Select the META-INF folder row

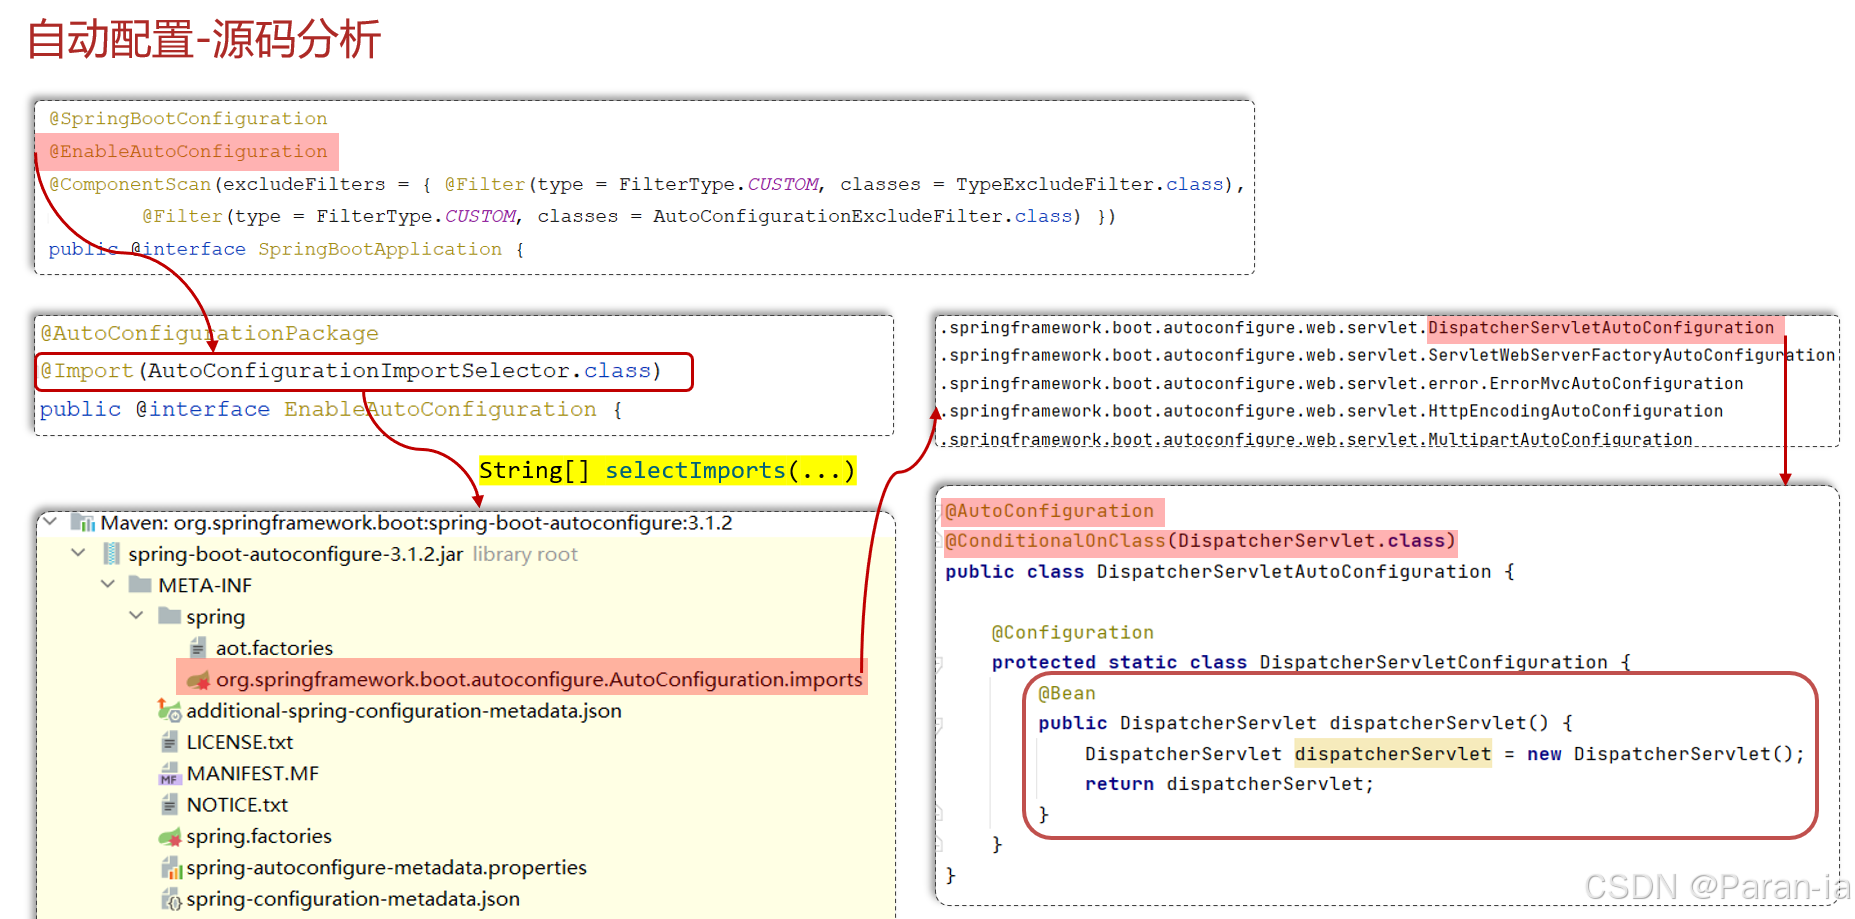tap(205, 585)
